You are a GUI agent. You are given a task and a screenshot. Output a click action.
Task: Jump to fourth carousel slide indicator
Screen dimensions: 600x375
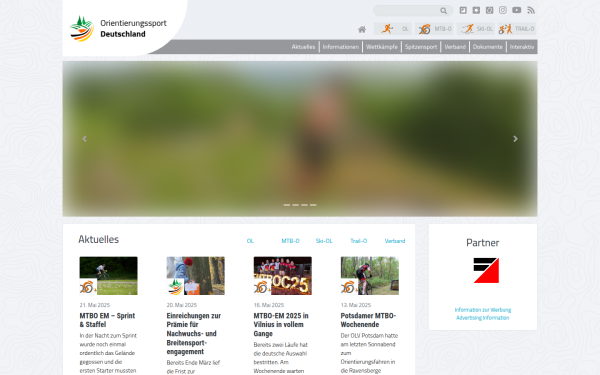point(313,205)
